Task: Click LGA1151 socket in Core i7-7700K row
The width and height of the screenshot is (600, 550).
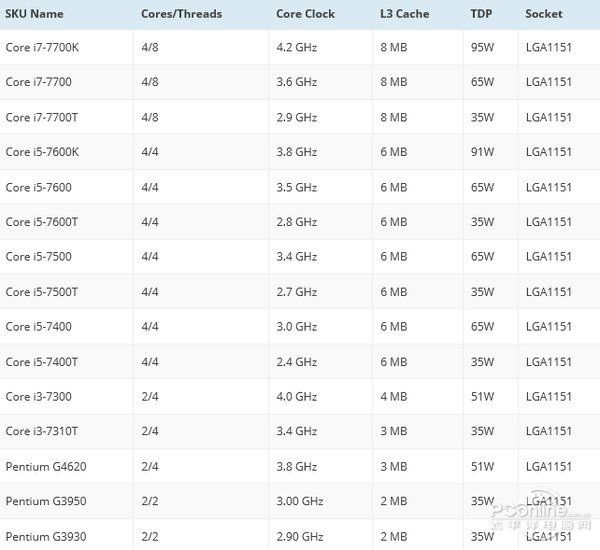Action: (549, 47)
